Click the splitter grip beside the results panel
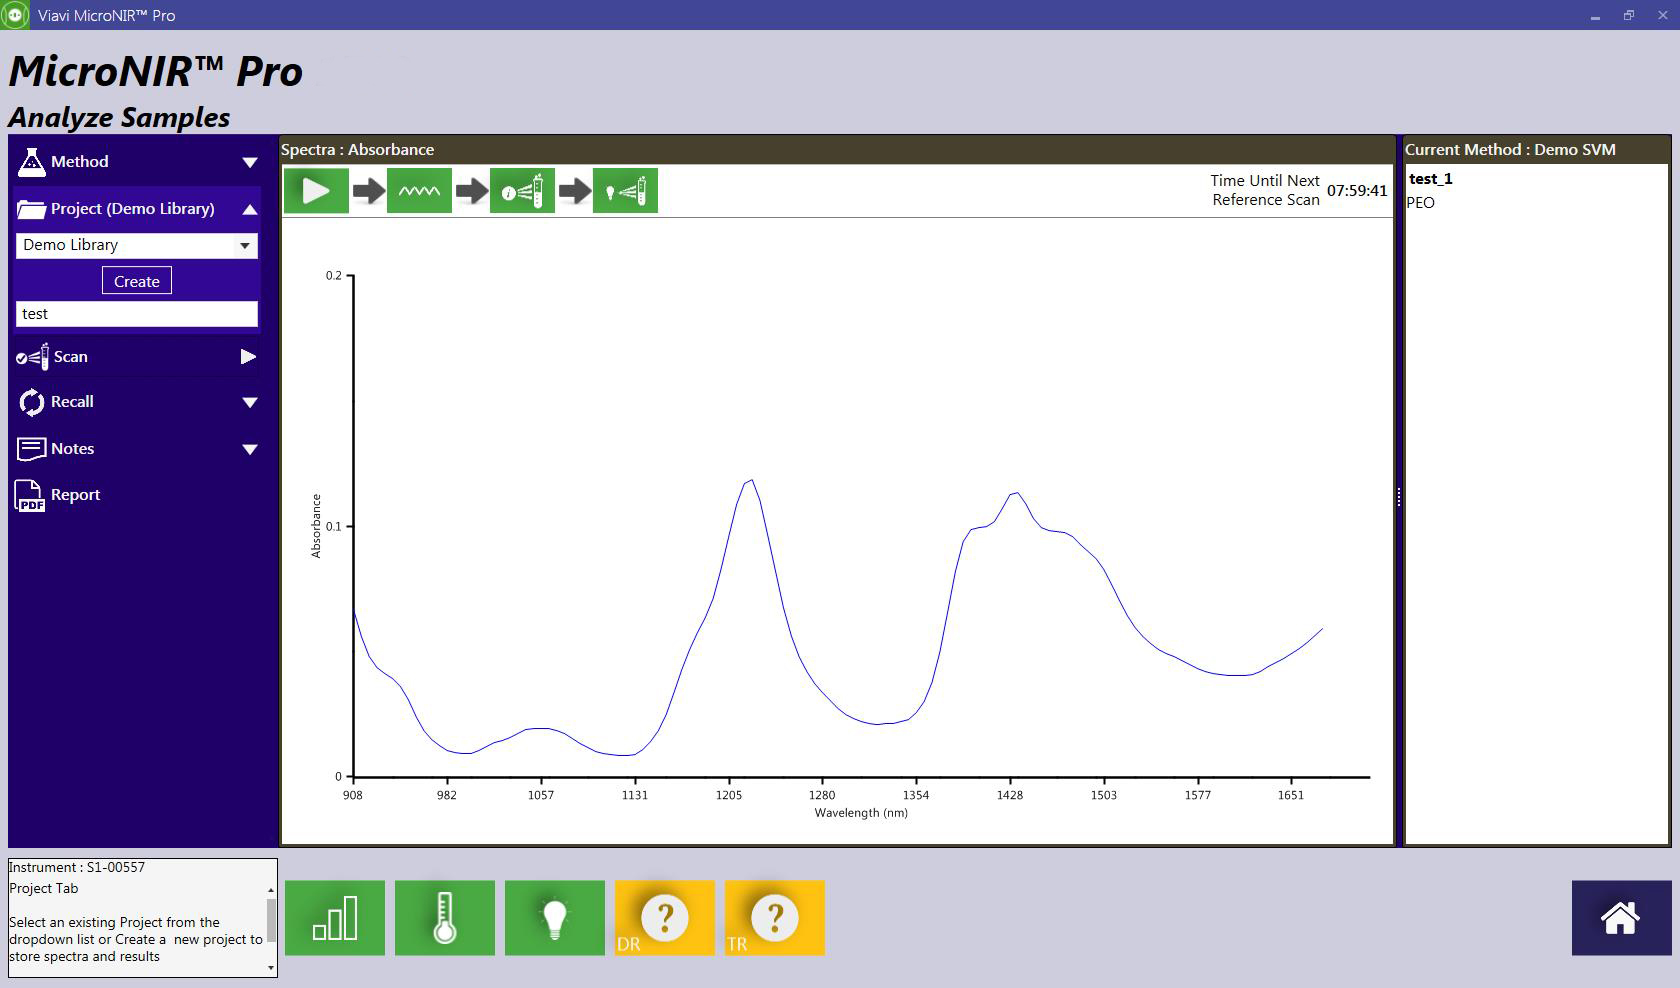The height and width of the screenshot is (988, 1680). click(1398, 497)
